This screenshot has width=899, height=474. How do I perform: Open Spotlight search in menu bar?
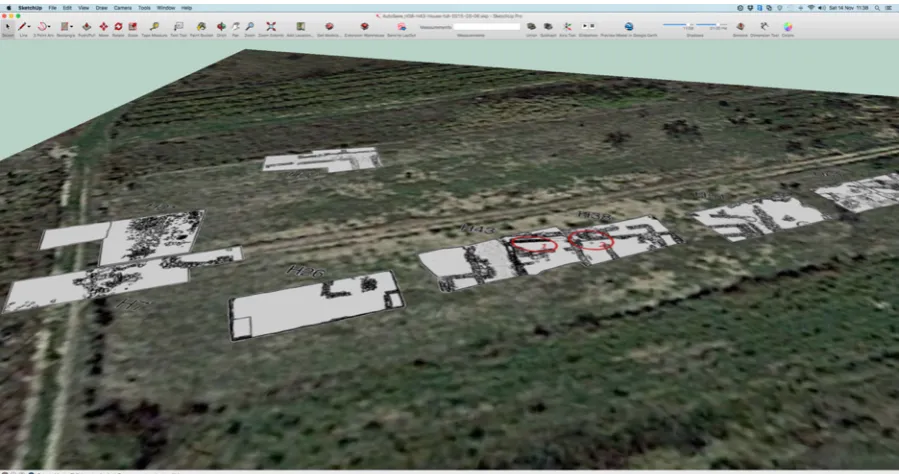877,8
